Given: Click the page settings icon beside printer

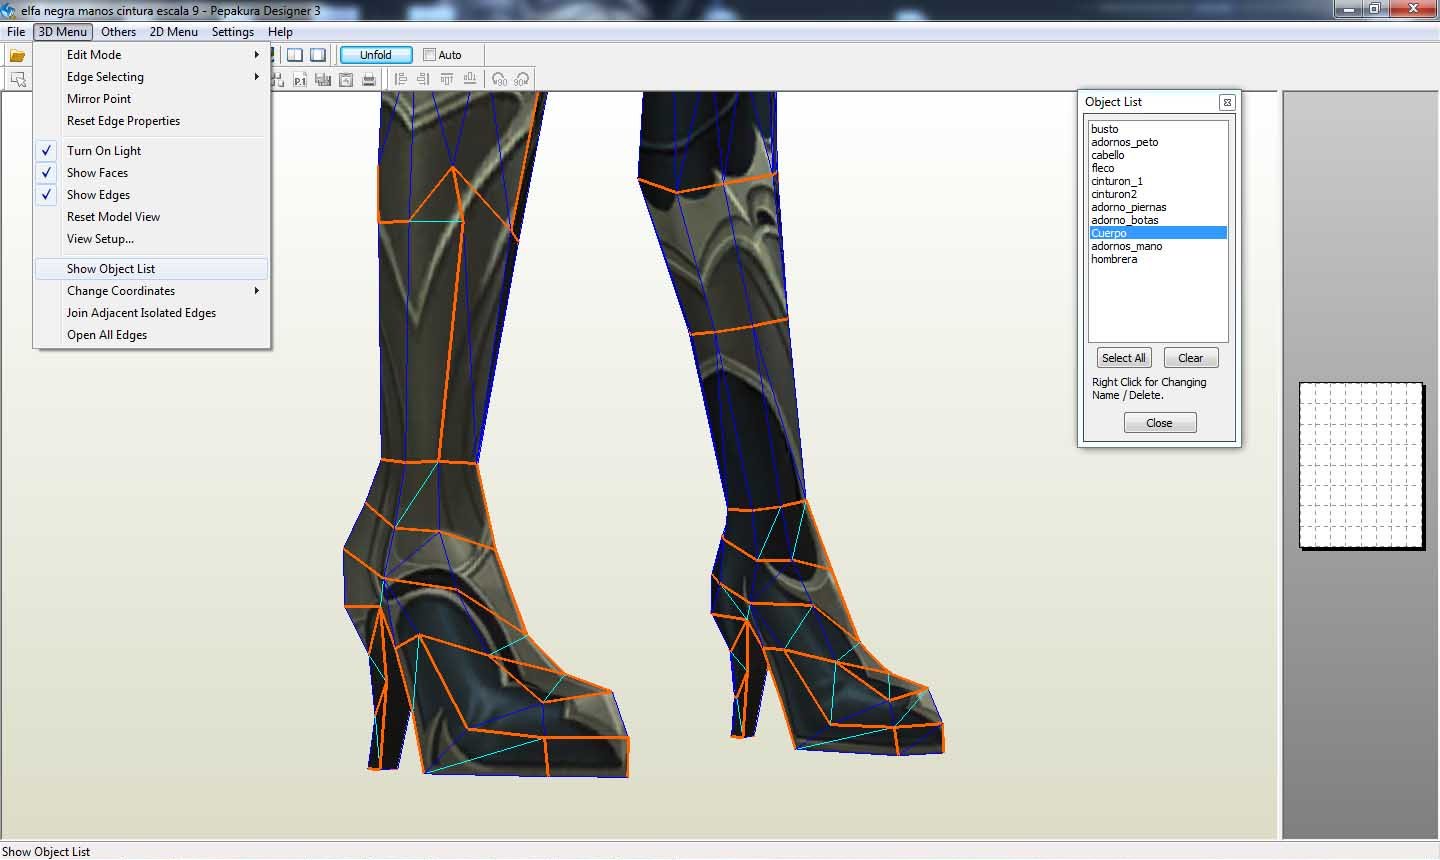Looking at the screenshot, I should coord(346,79).
